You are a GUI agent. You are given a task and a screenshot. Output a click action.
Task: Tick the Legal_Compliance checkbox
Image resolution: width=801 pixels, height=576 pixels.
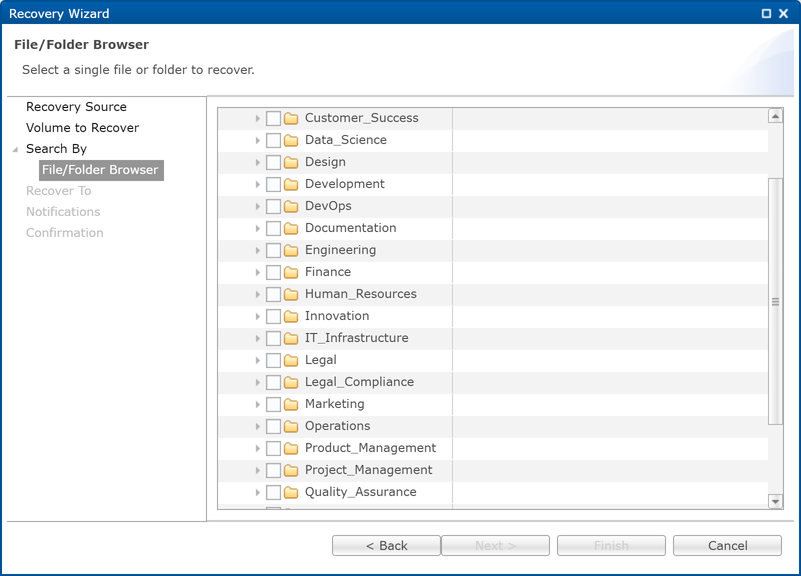pyautogui.click(x=273, y=382)
